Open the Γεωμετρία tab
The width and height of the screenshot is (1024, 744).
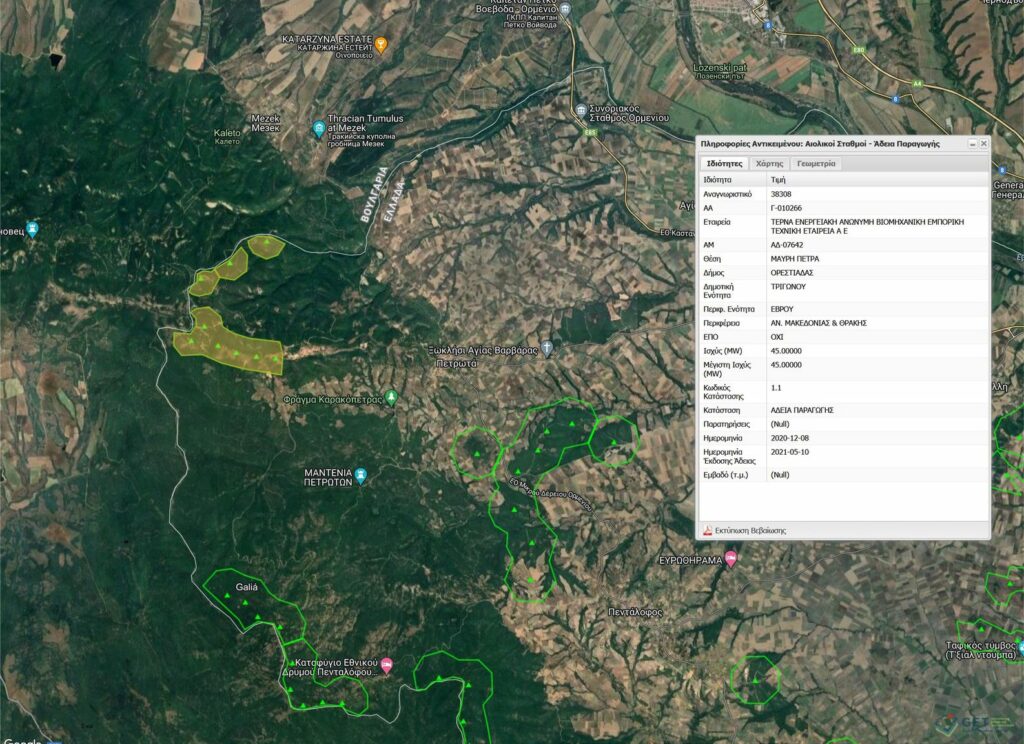pyautogui.click(x=816, y=163)
